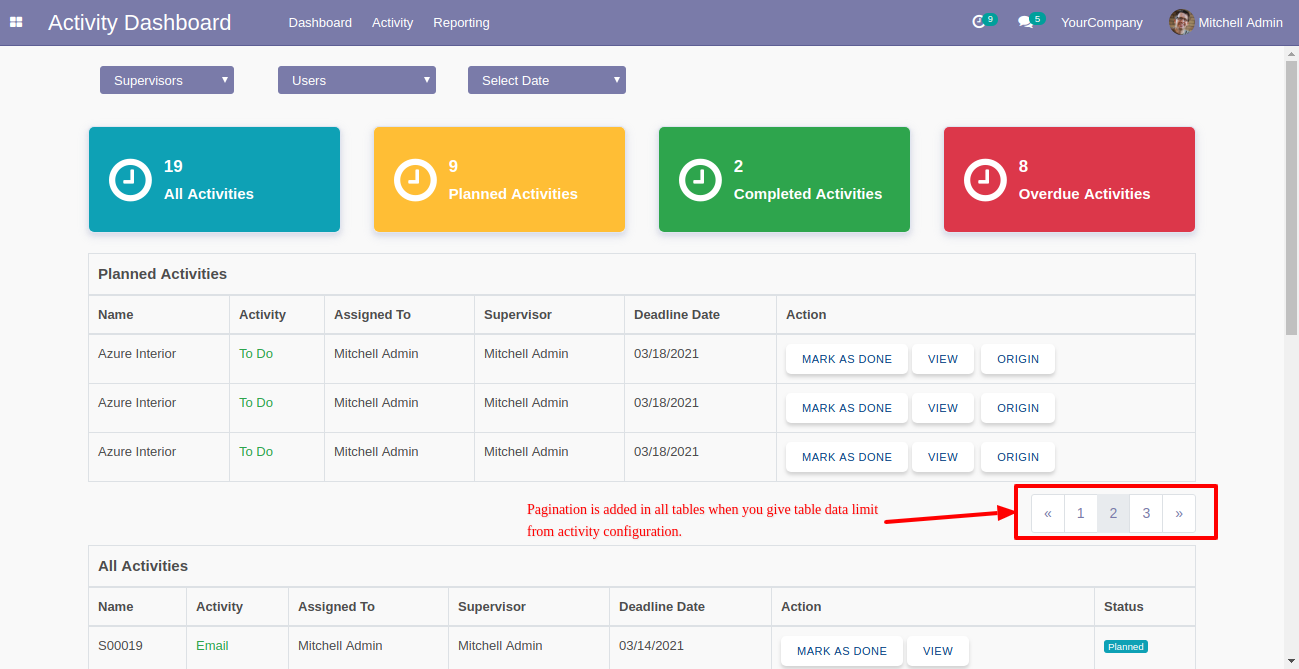This screenshot has width=1299, height=669.
Task: Click clock icon on Planned Activities card
Action: (414, 180)
